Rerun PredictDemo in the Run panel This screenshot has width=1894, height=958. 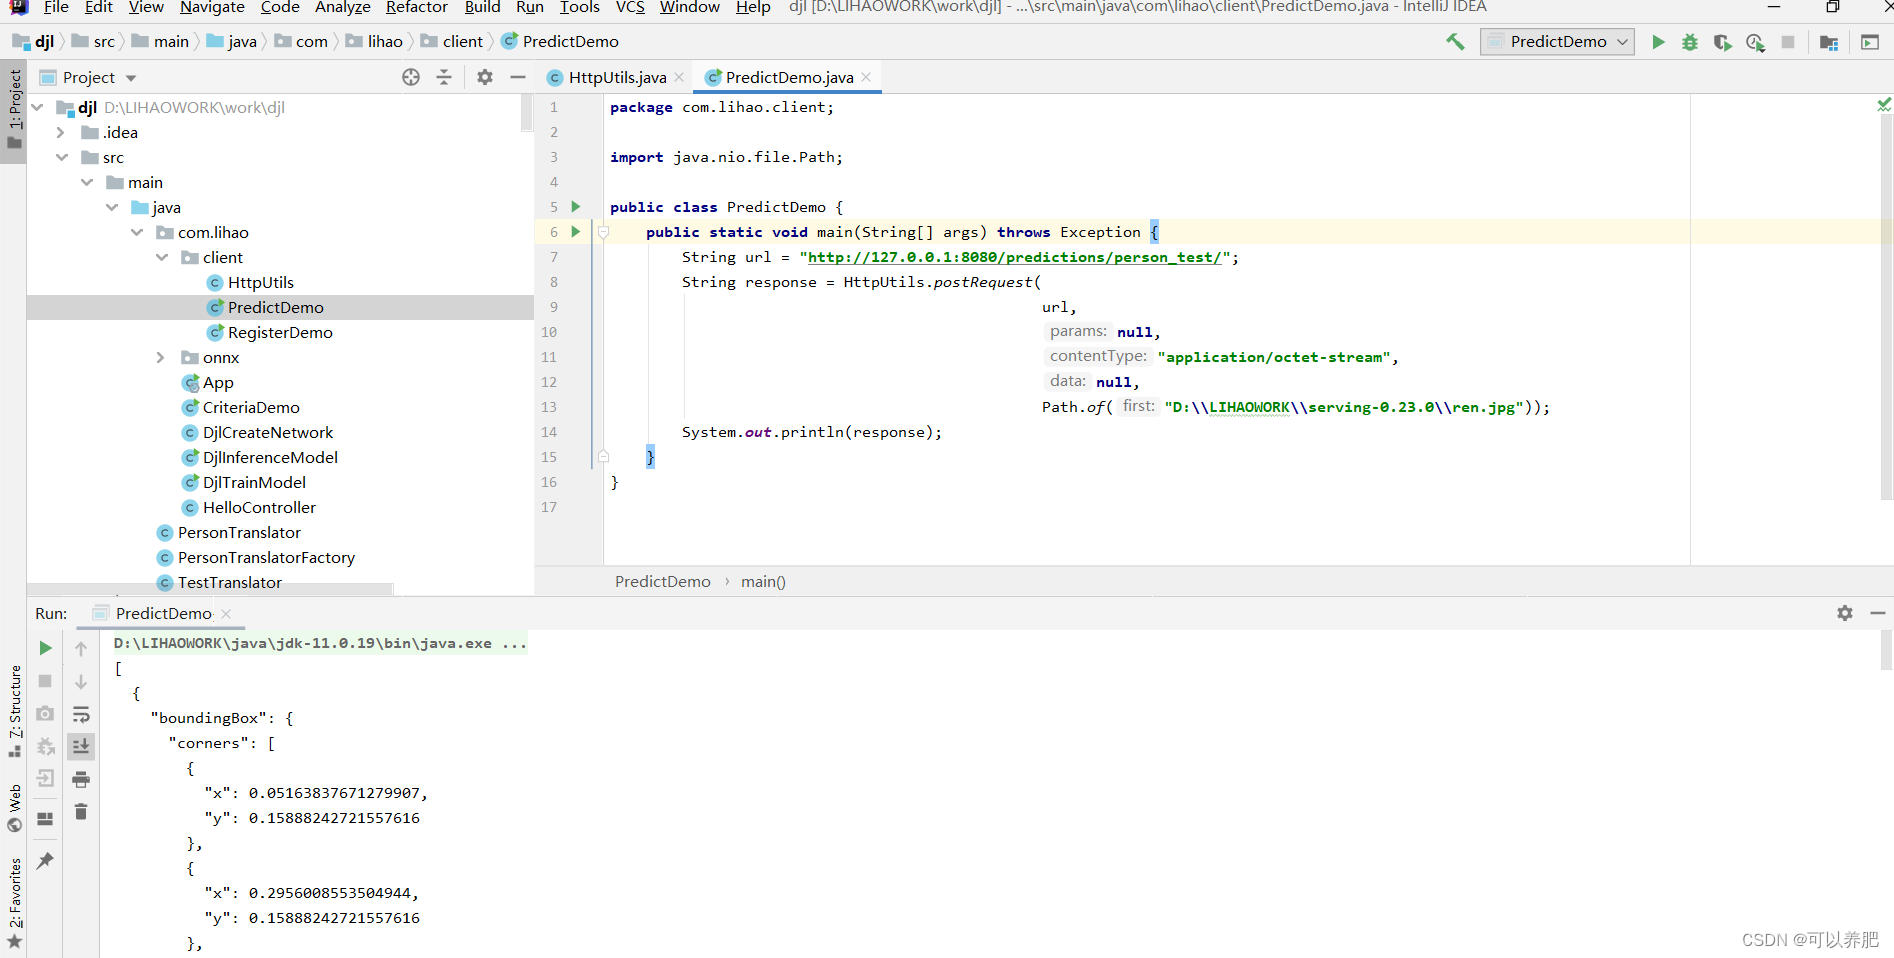coord(45,648)
